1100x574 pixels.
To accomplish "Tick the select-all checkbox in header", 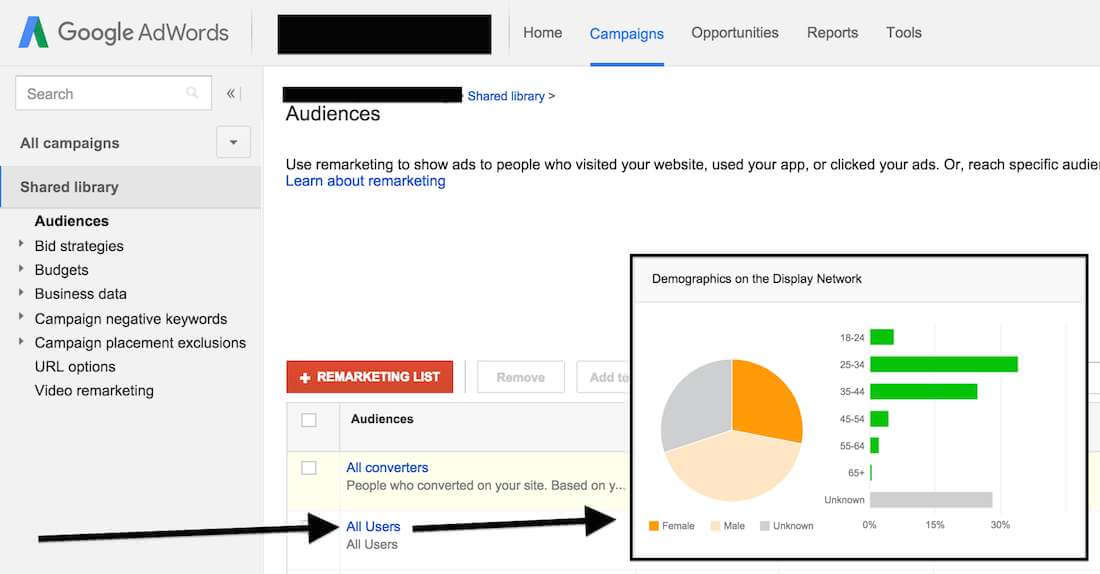I will 309,420.
